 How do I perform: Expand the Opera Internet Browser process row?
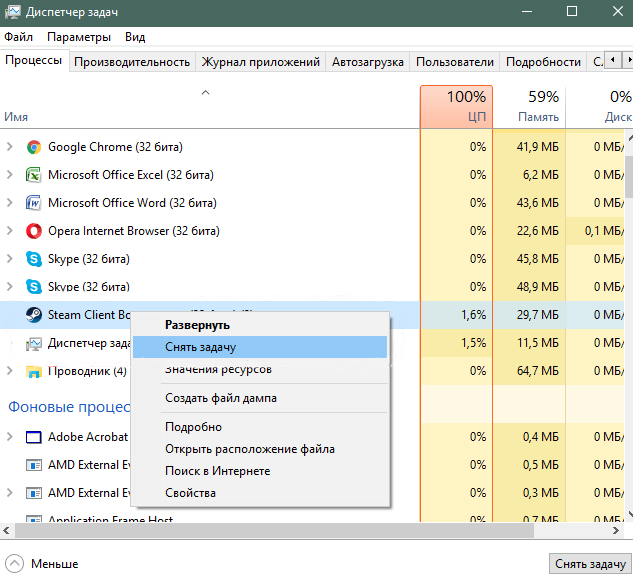(11, 231)
